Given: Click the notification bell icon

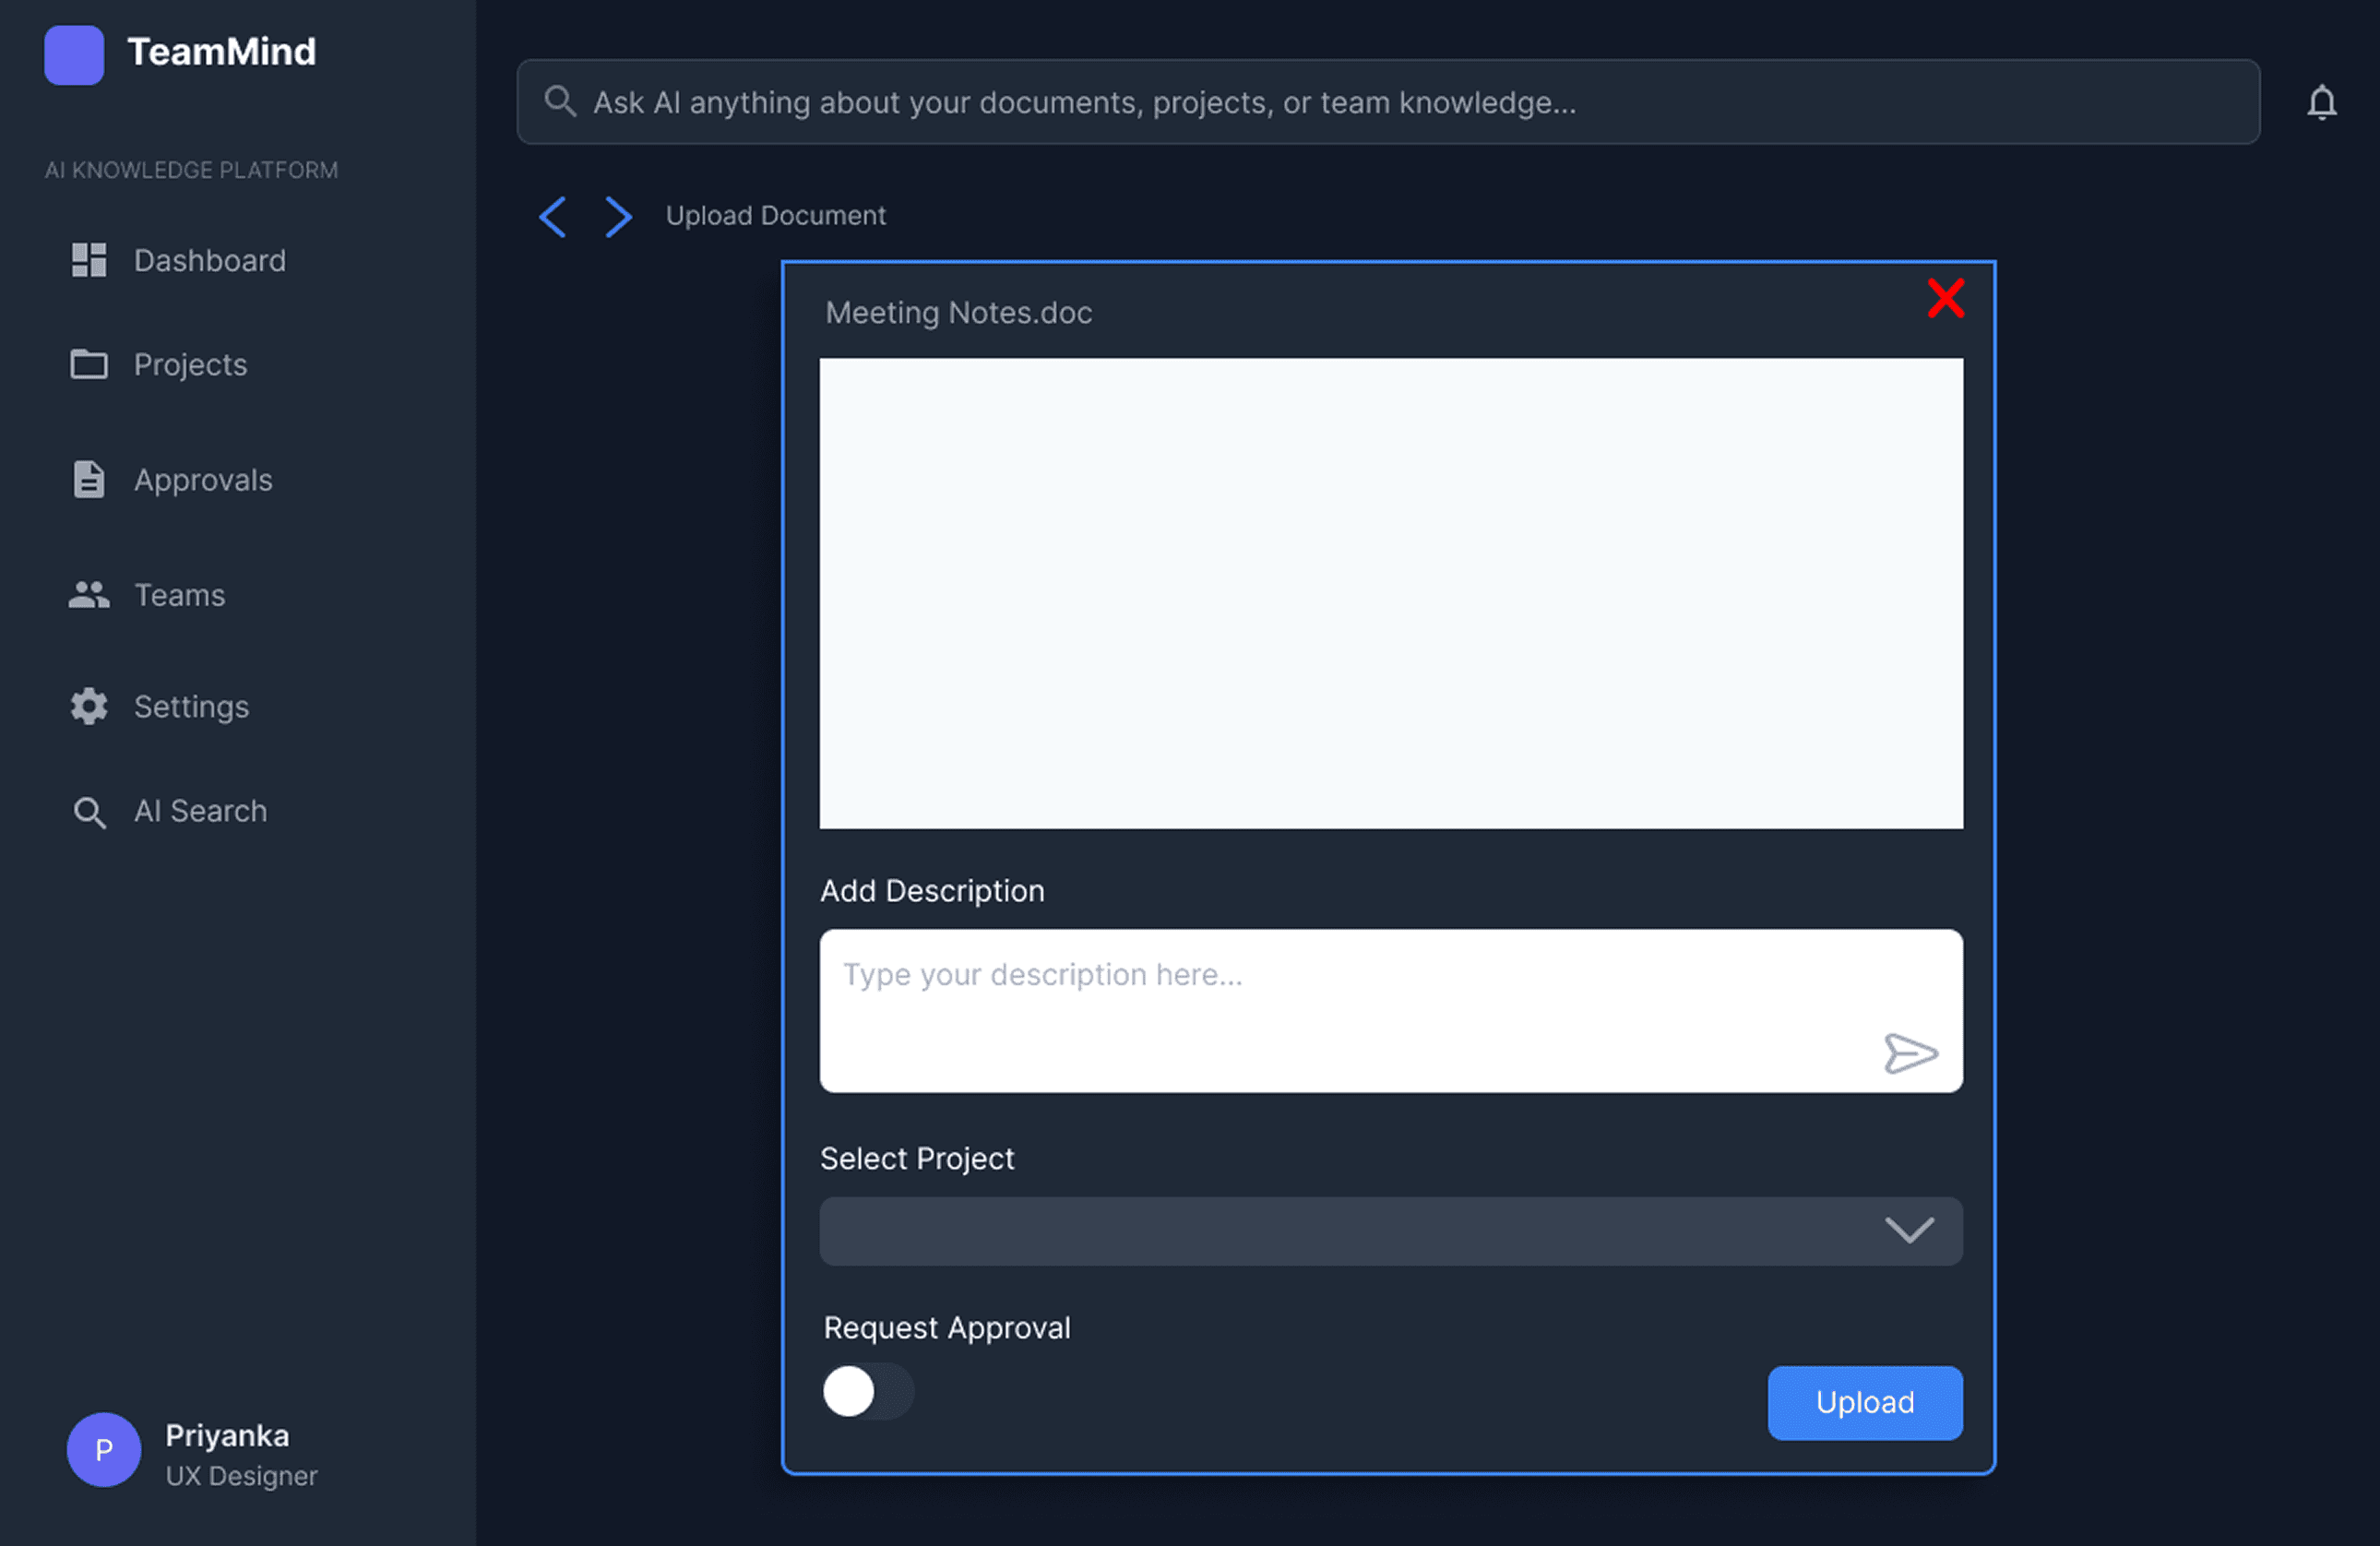Looking at the screenshot, I should (x=2321, y=103).
